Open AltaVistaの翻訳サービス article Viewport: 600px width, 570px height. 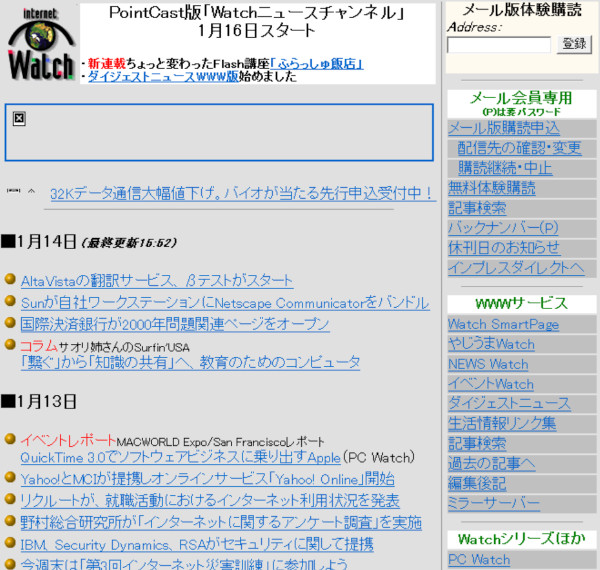click(157, 281)
